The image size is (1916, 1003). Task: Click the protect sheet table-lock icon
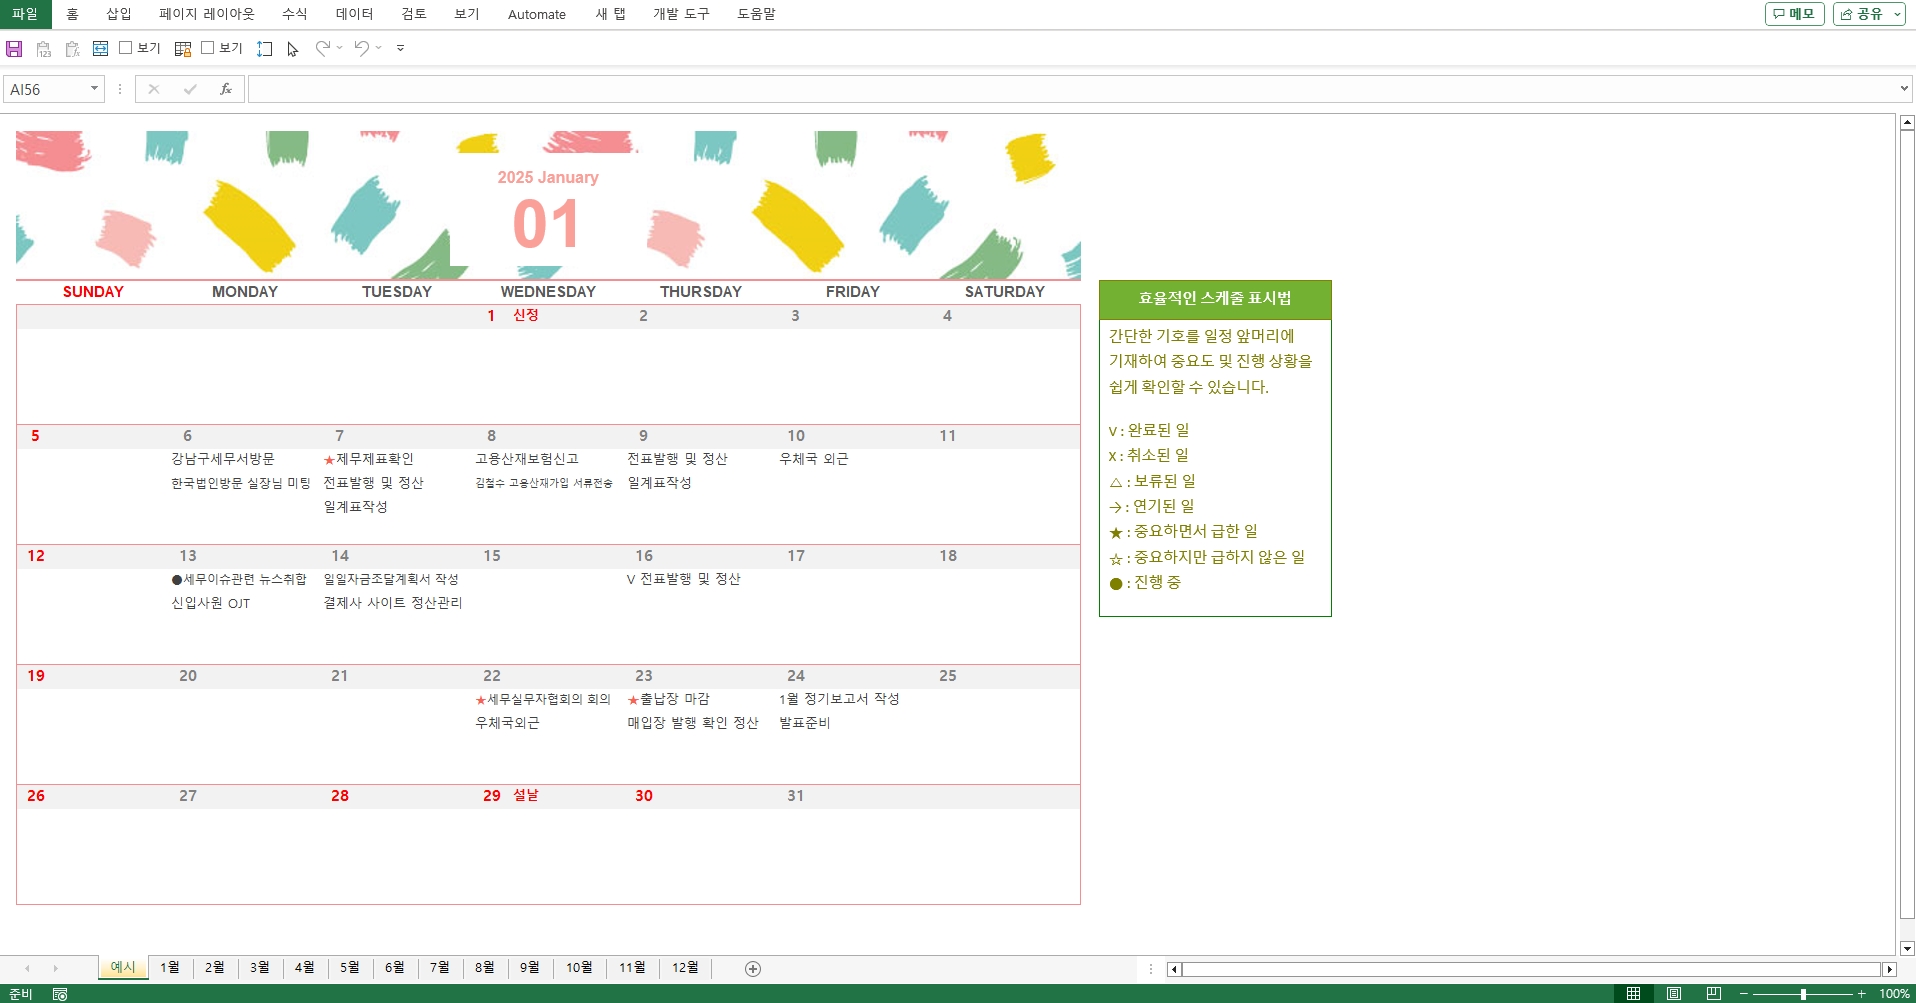[x=182, y=48]
